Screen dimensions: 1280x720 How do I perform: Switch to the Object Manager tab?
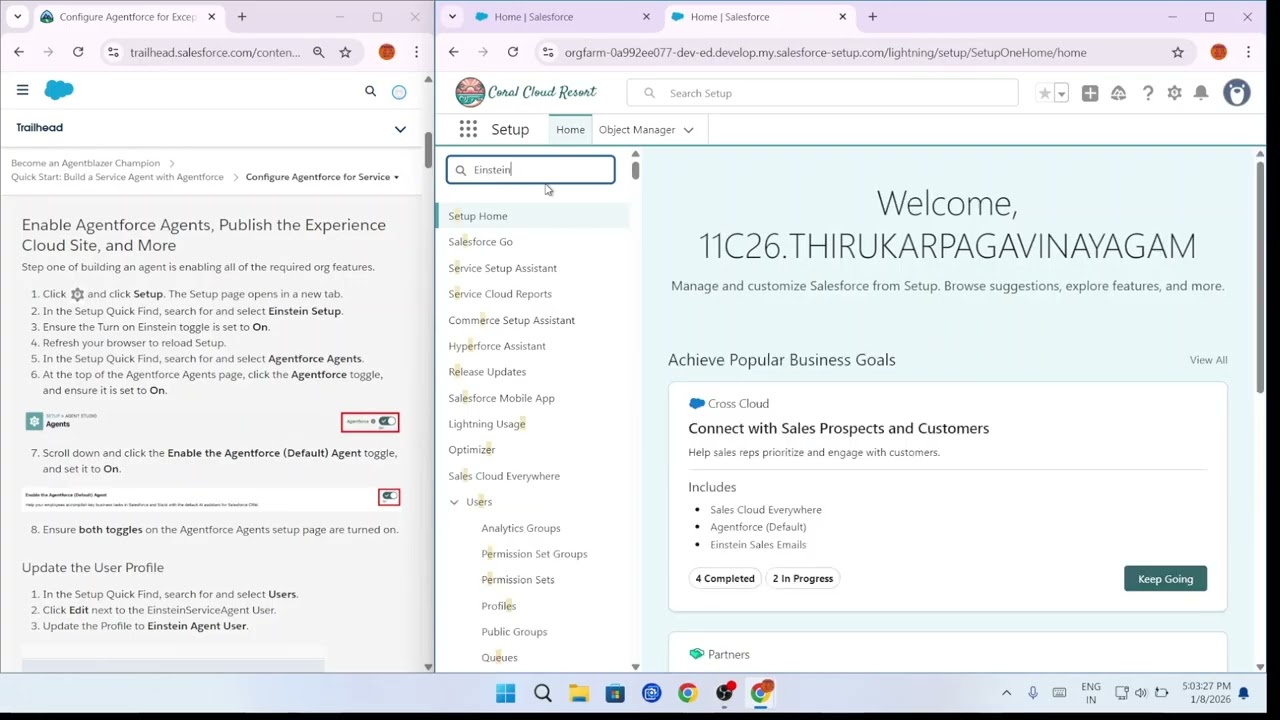(x=637, y=130)
